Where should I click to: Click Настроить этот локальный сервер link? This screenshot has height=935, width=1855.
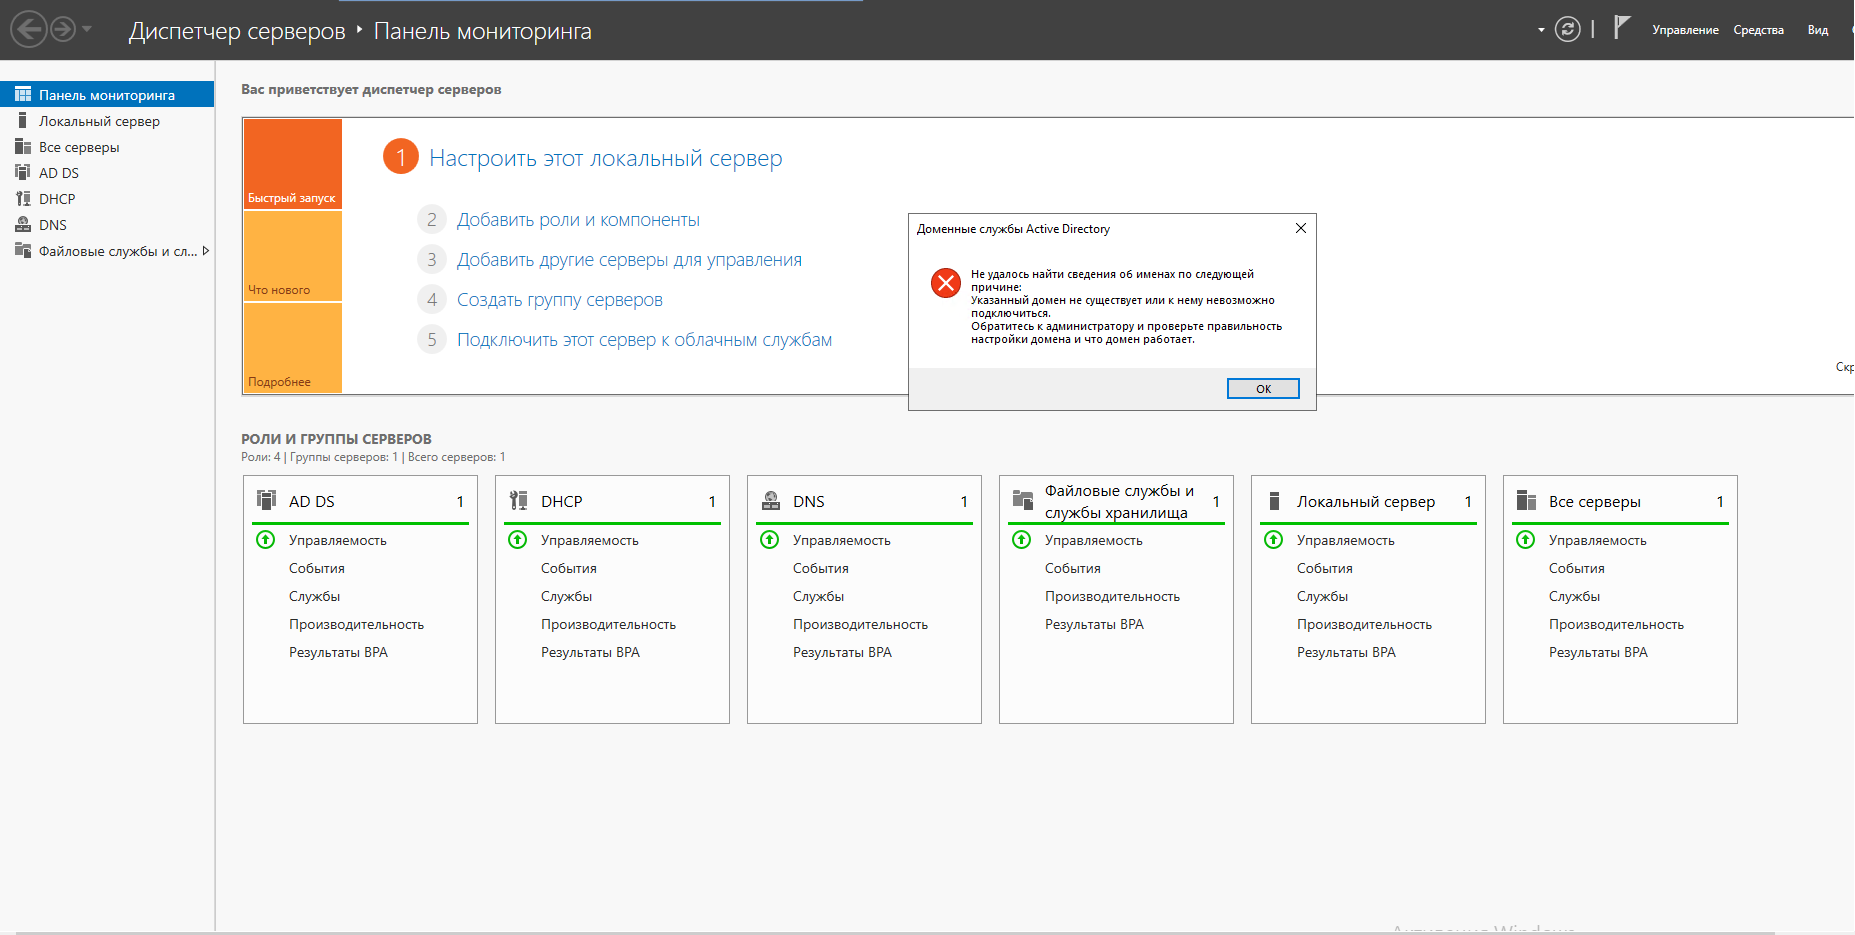tap(605, 158)
